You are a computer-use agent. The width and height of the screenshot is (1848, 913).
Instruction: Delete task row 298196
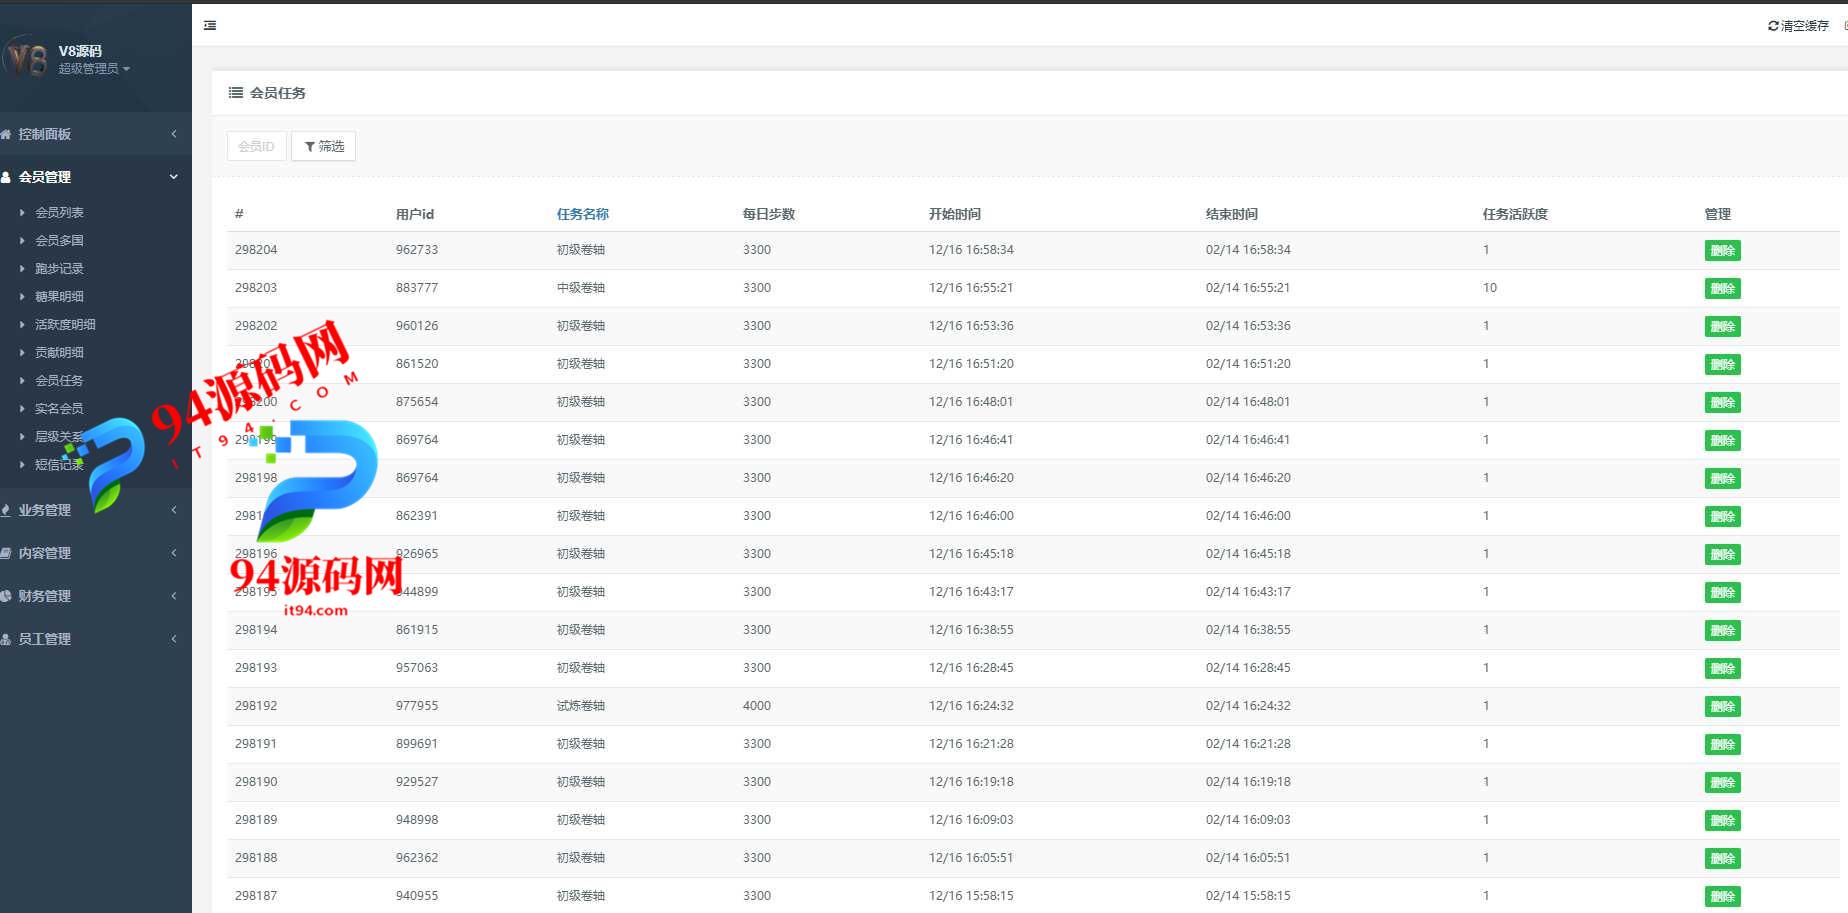click(1722, 555)
